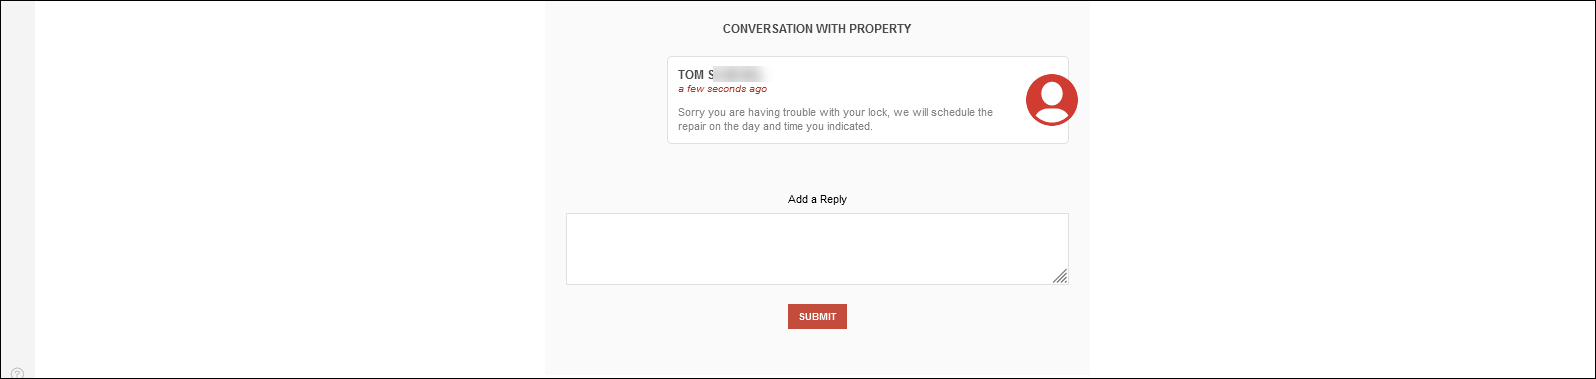1596x379 pixels.
Task: Click the blurred surname beside TOM
Action: click(741, 75)
